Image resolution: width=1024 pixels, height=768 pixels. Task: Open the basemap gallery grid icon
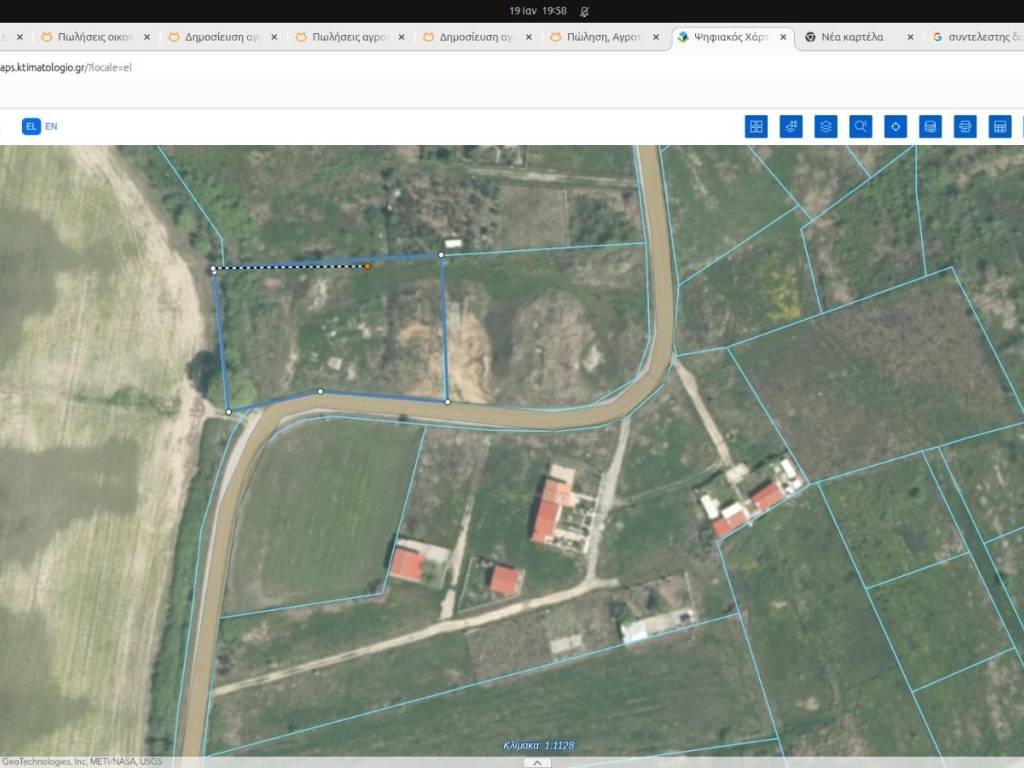click(x=756, y=127)
